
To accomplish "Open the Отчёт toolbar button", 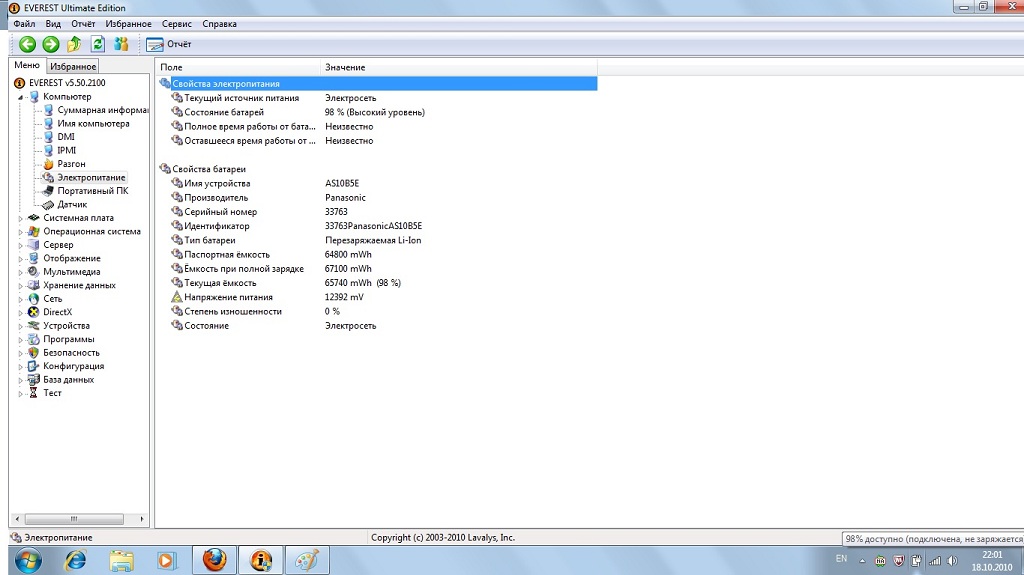I will click(168, 44).
